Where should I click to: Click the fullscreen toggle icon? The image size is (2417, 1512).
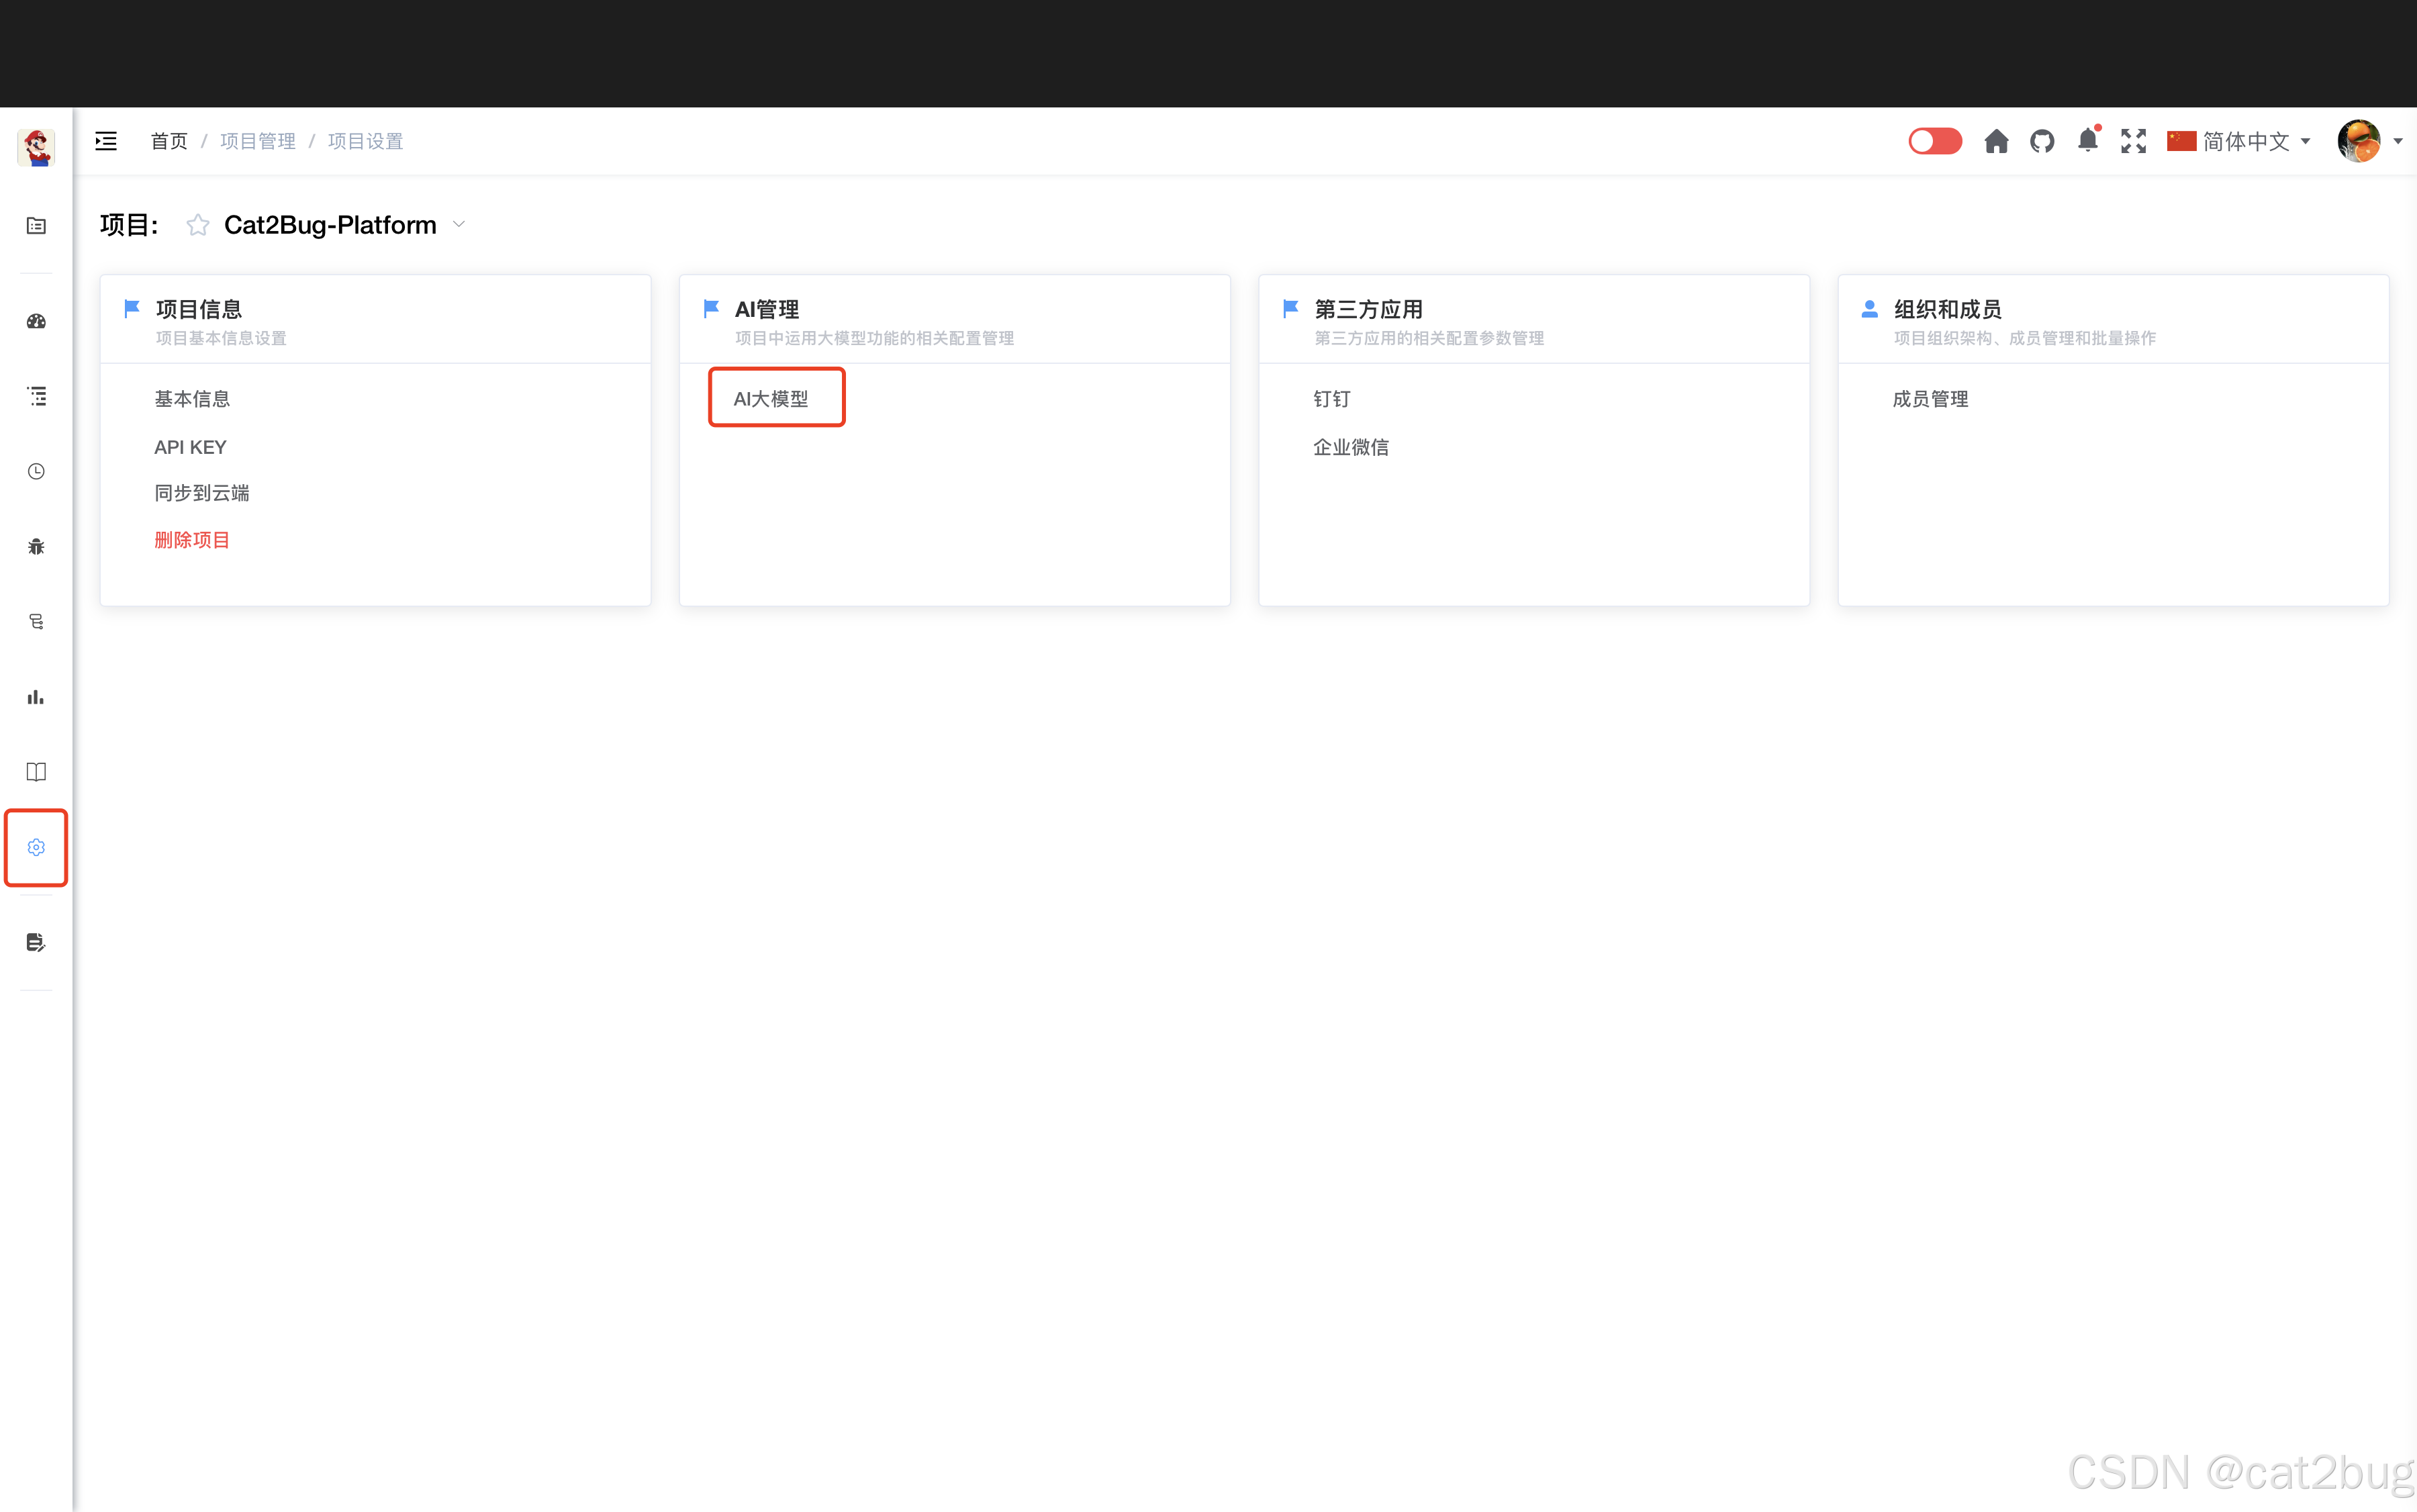tap(2133, 141)
